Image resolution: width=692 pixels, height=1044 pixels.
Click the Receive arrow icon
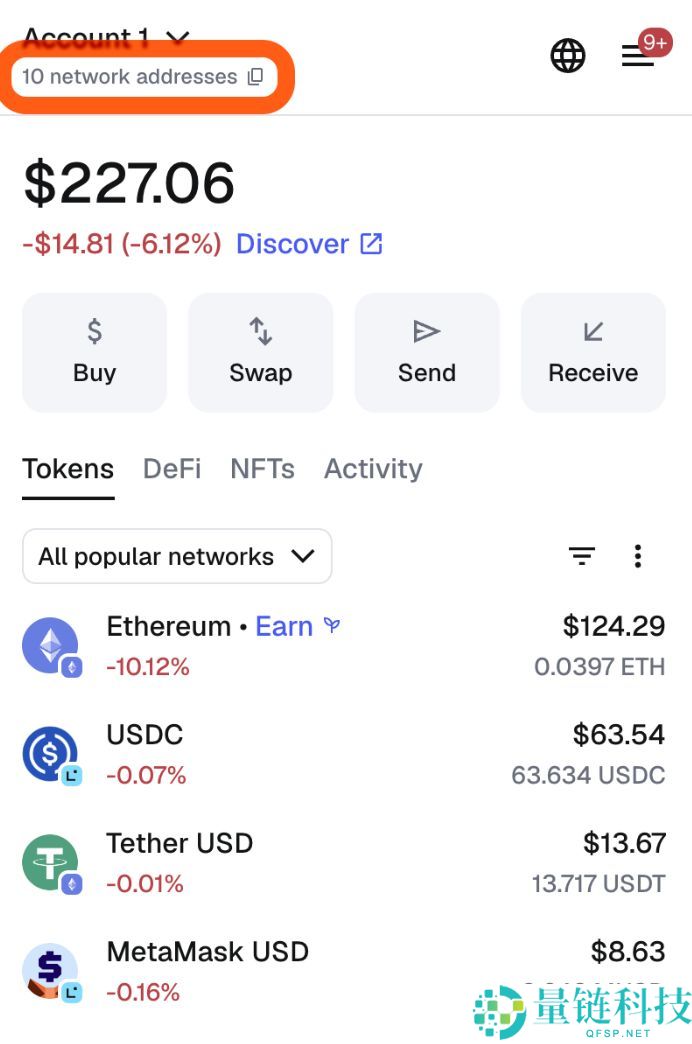point(592,330)
